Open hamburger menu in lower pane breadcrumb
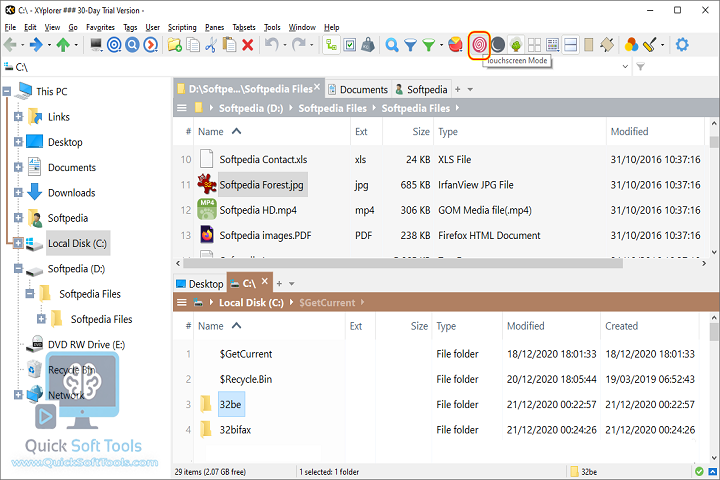The image size is (720, 480). [x=182, y=303]
